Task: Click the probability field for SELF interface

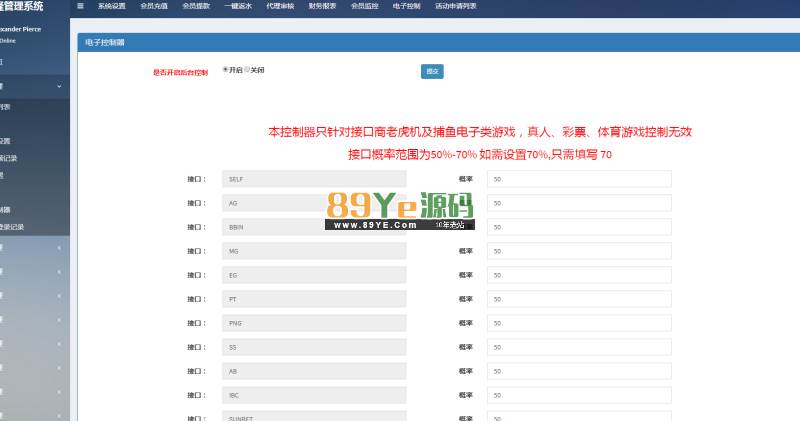Action: point(578,179)
